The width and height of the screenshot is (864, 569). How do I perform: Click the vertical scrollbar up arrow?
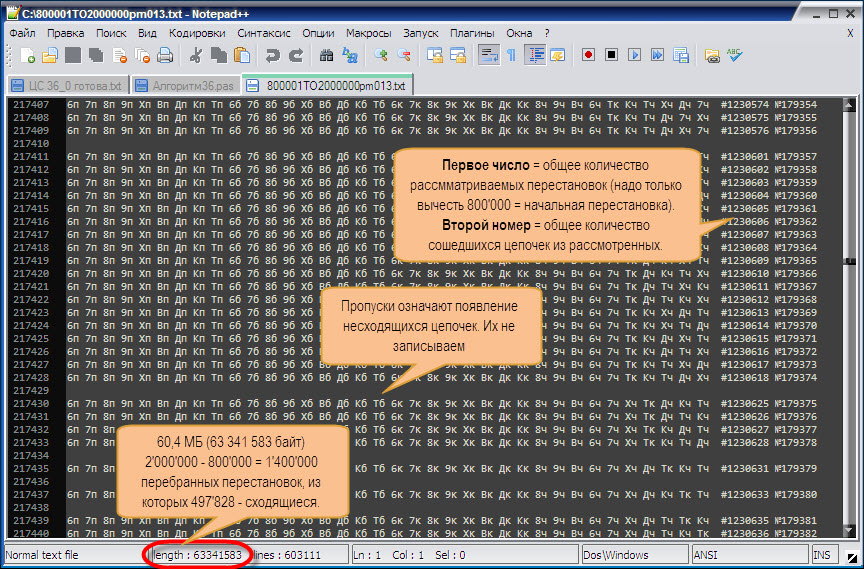[849, 104]
